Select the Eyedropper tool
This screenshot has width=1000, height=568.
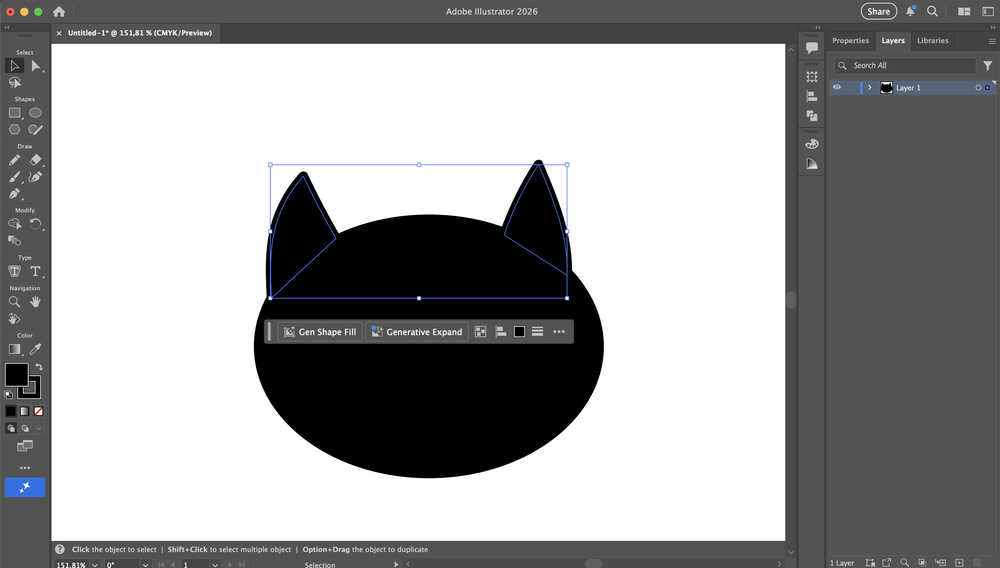[x=35, y=349]
